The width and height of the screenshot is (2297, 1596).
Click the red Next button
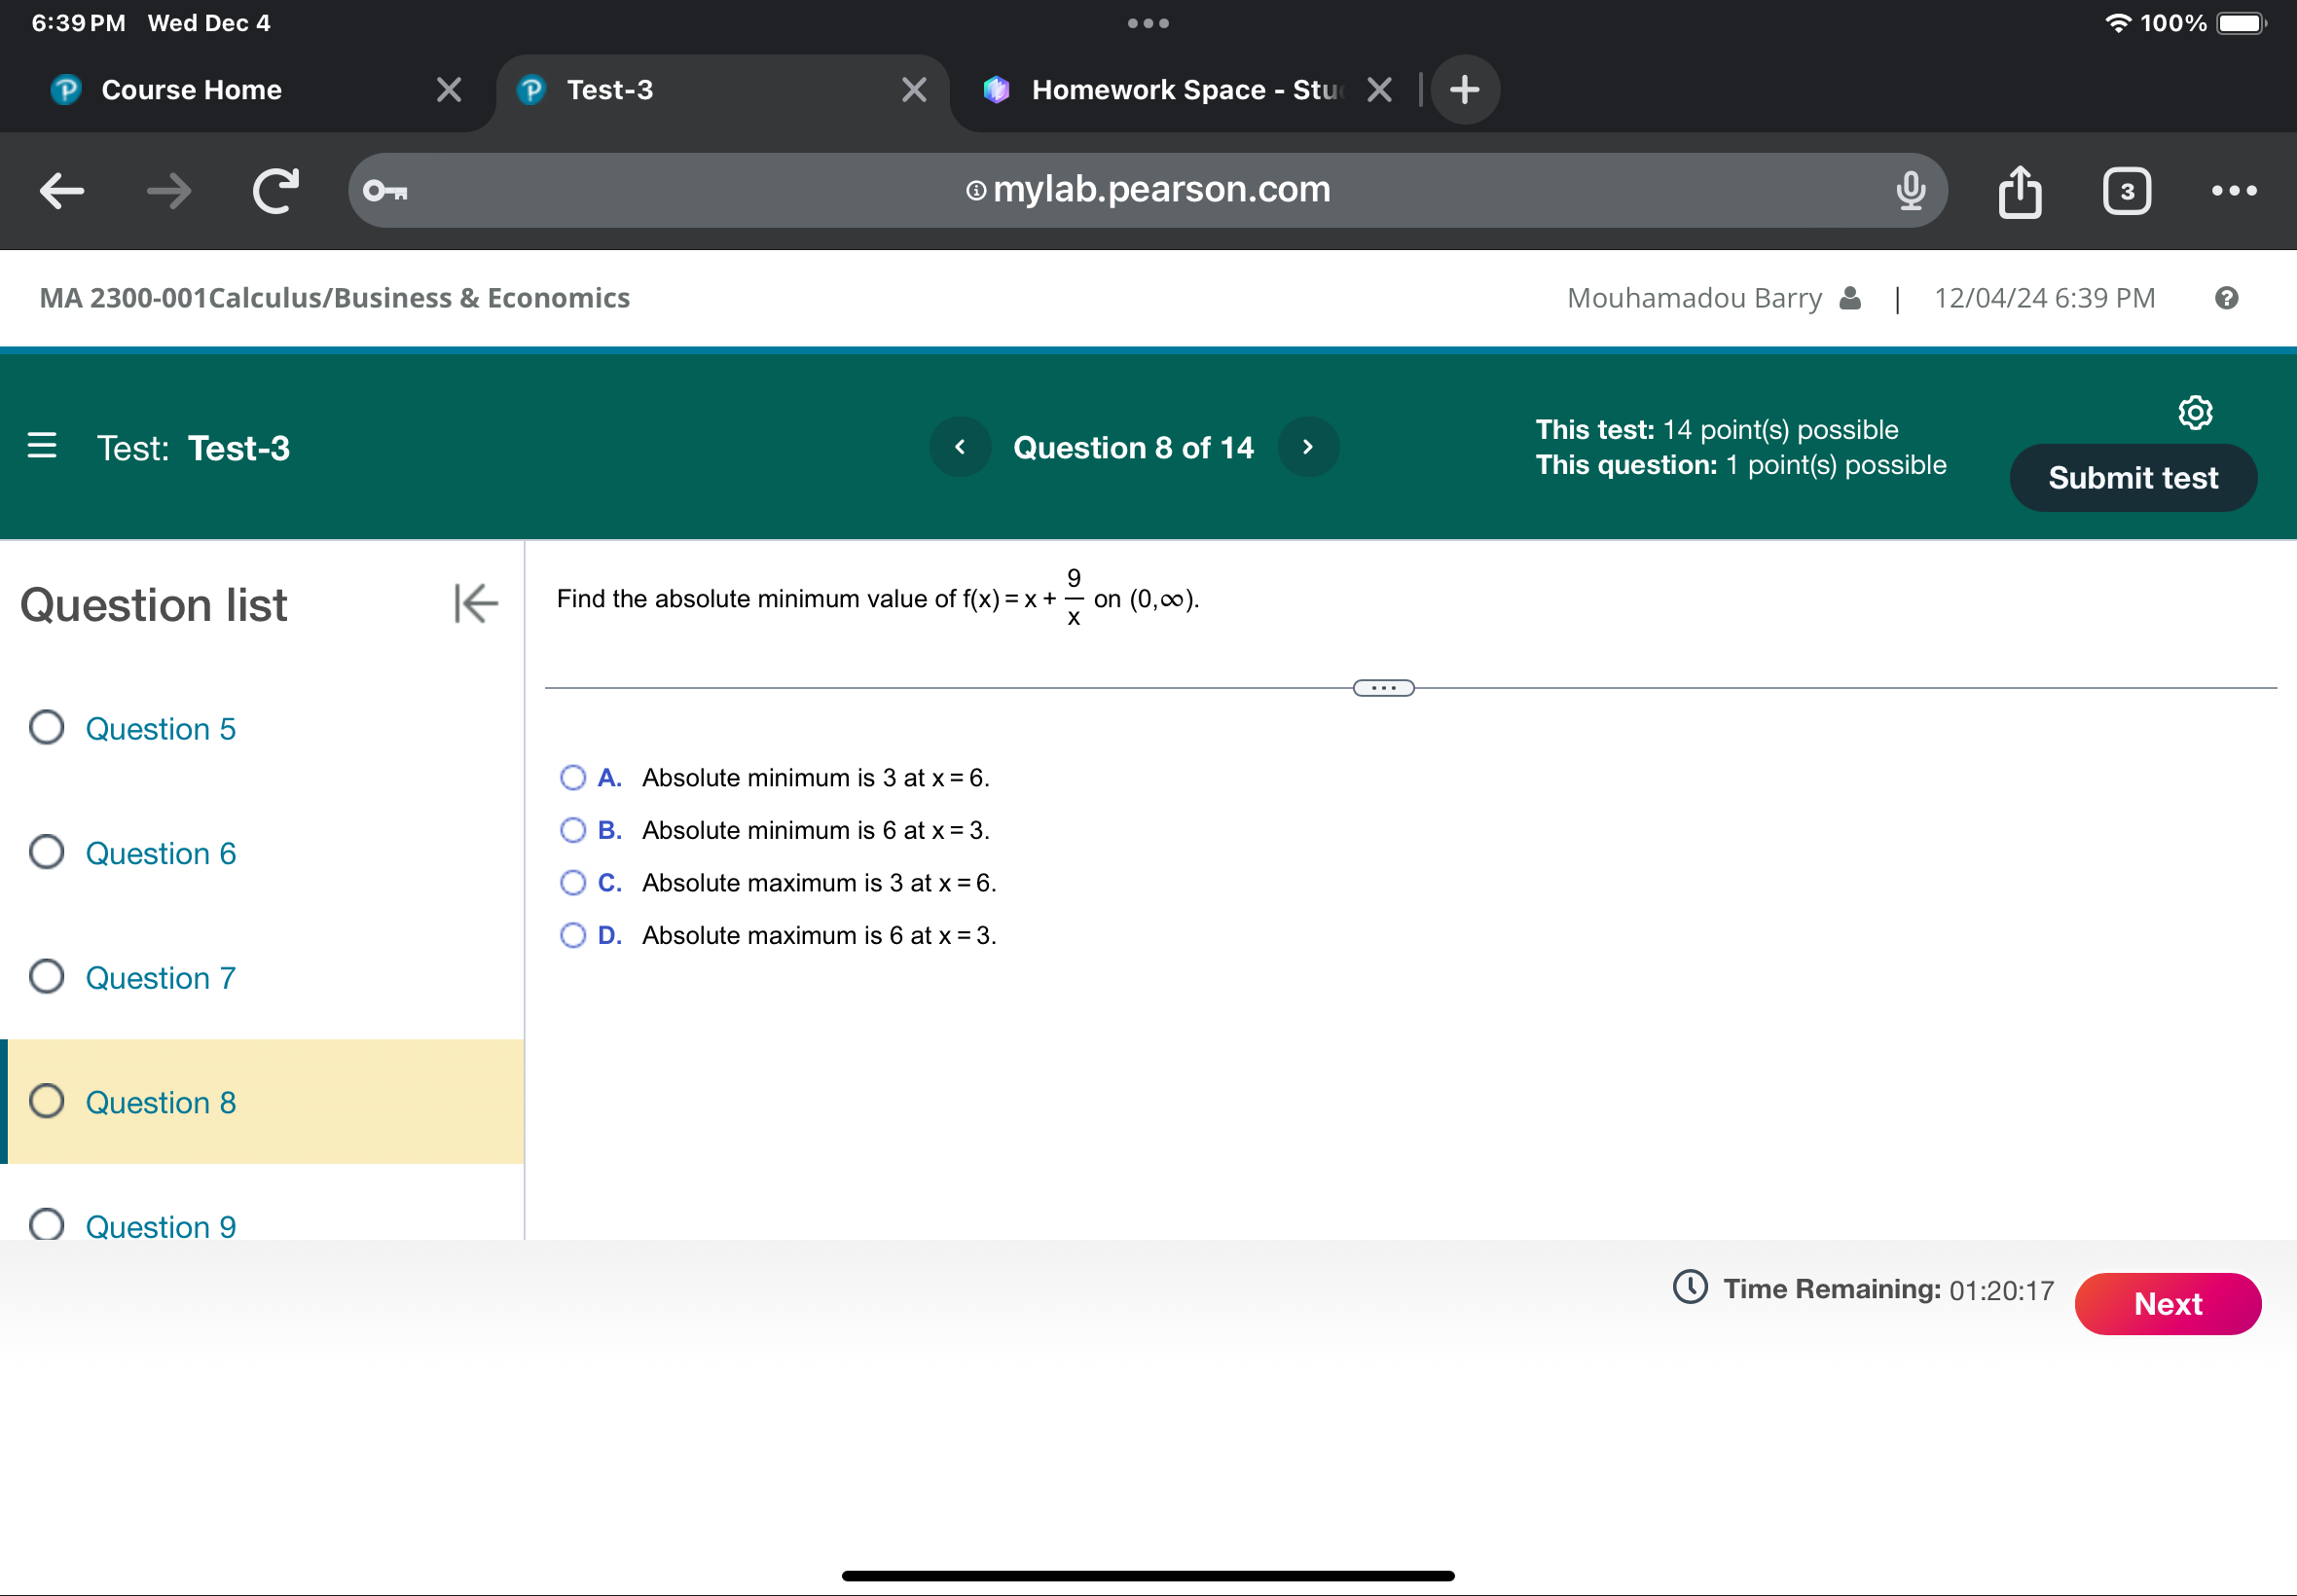click(2167, 1304)
